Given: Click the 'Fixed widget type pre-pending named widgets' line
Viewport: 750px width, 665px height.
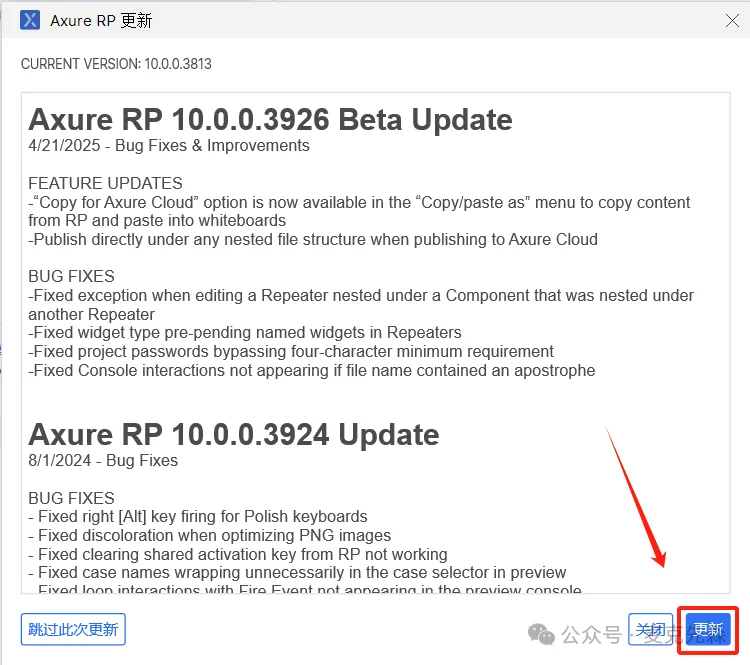Looking at the screenshot, I should point(245,332).
